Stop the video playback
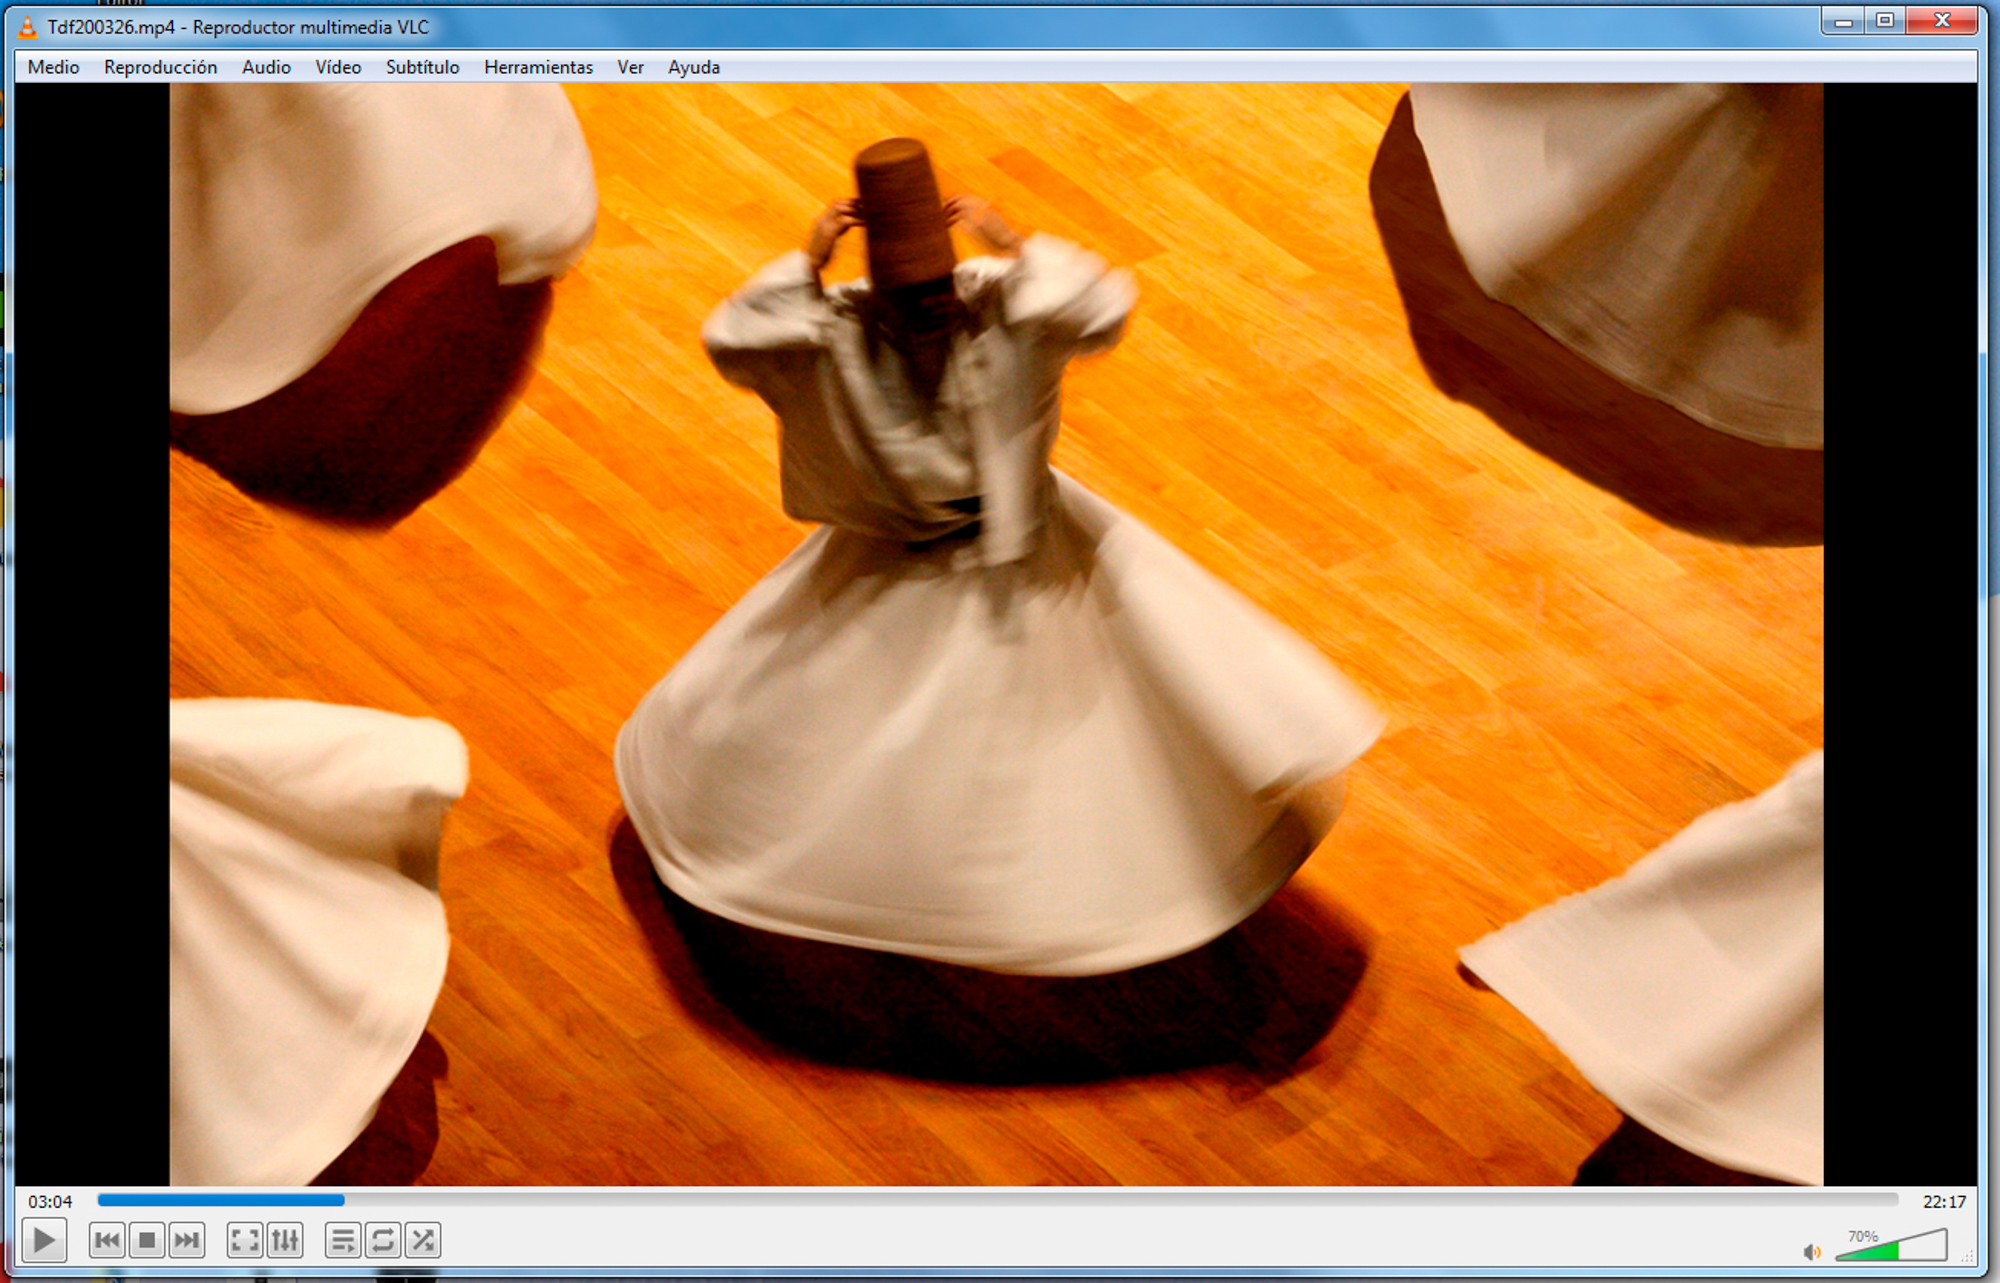 146,1241
